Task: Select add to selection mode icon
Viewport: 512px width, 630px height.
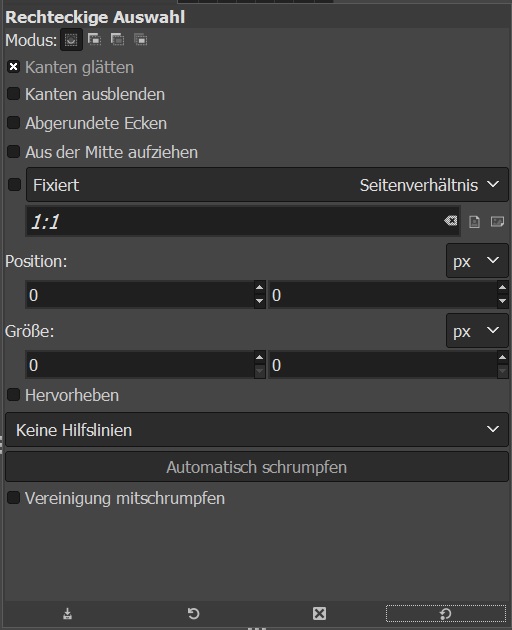Action: point(94,39)
